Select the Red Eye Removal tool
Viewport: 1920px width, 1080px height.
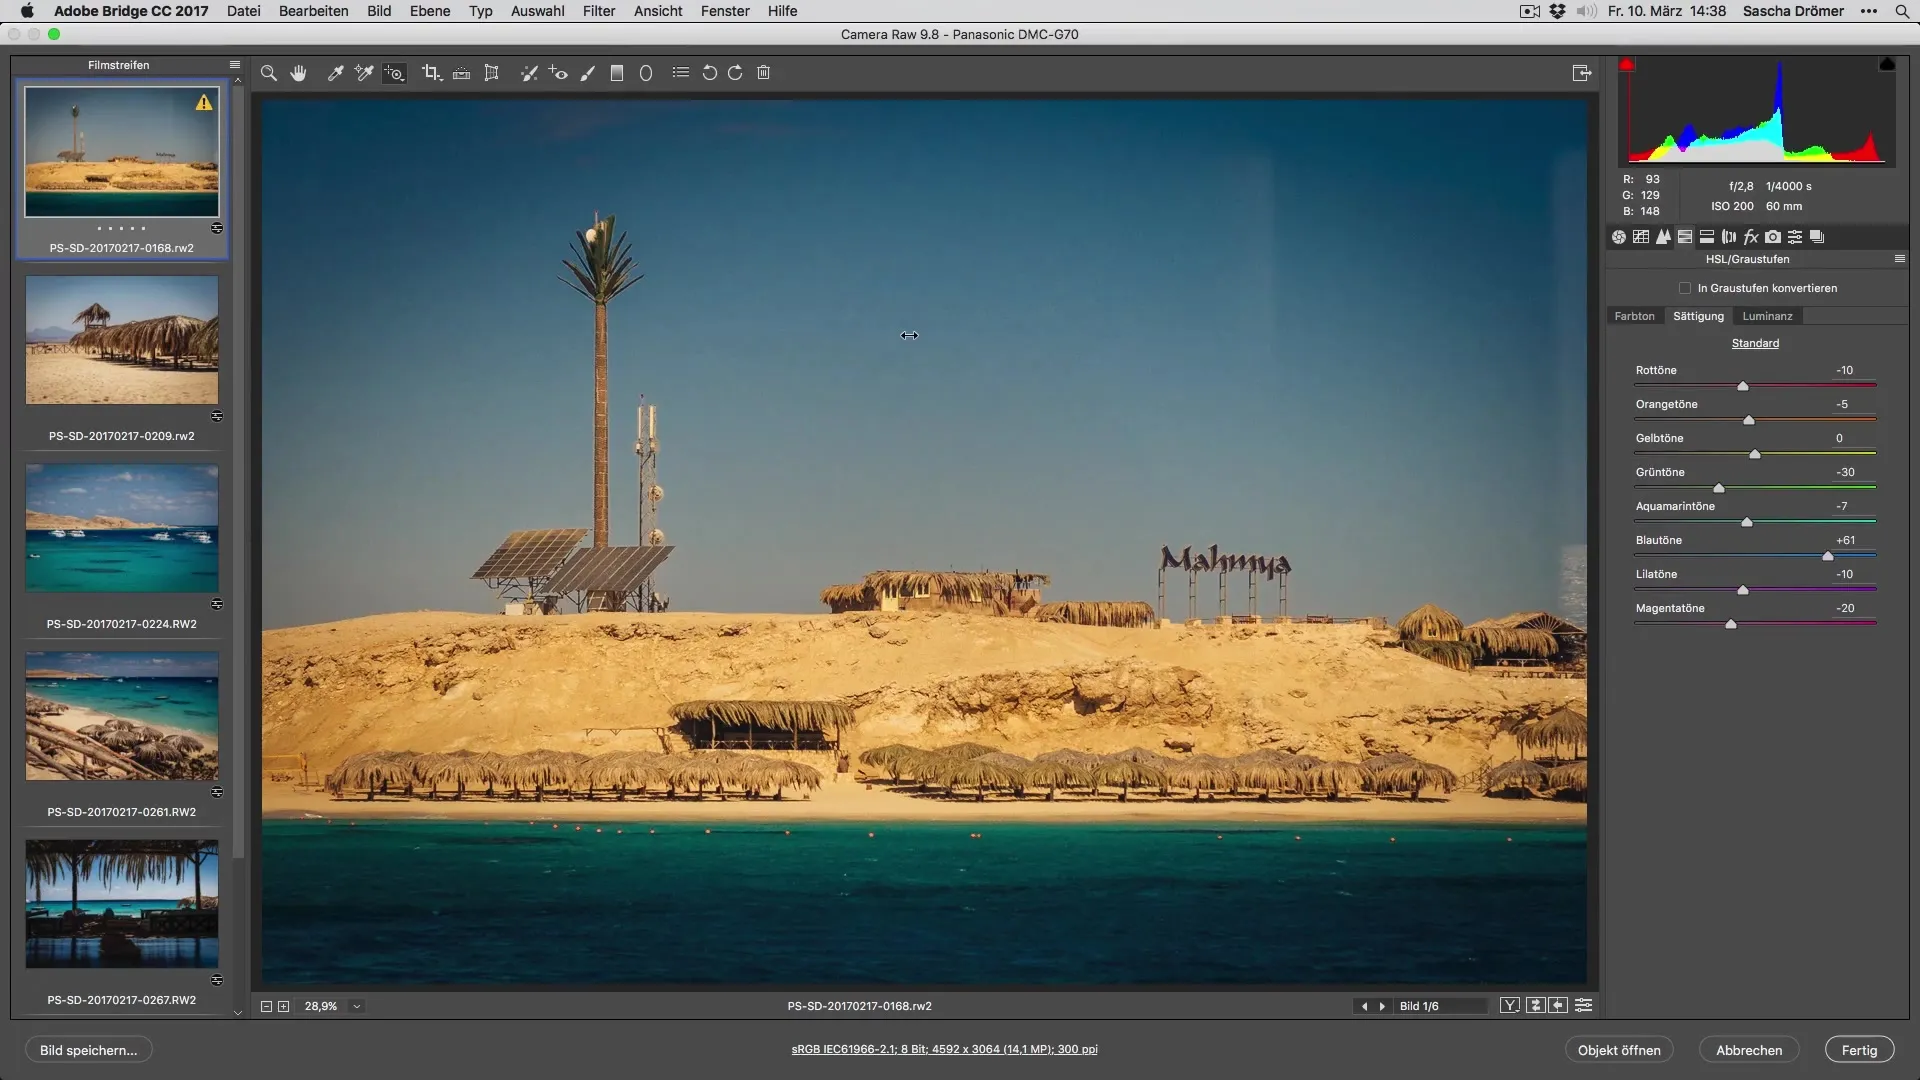pos(558,73)
